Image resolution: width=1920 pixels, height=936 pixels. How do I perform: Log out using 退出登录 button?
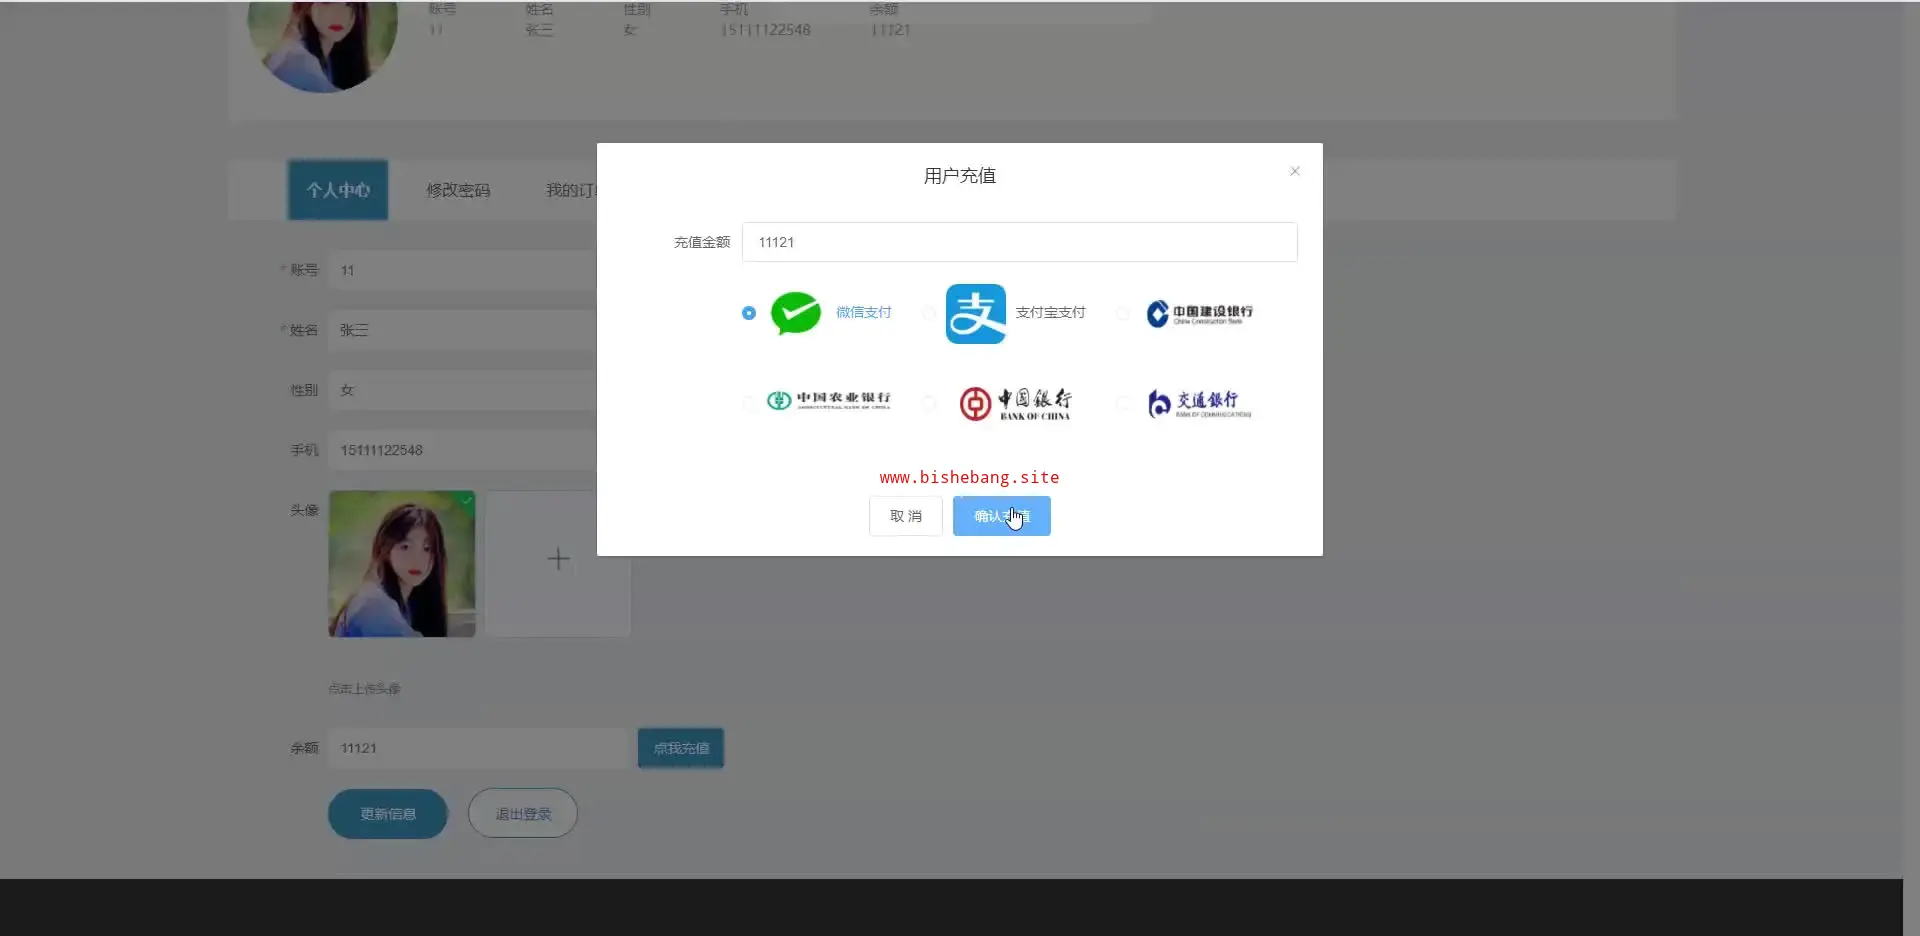523,814
